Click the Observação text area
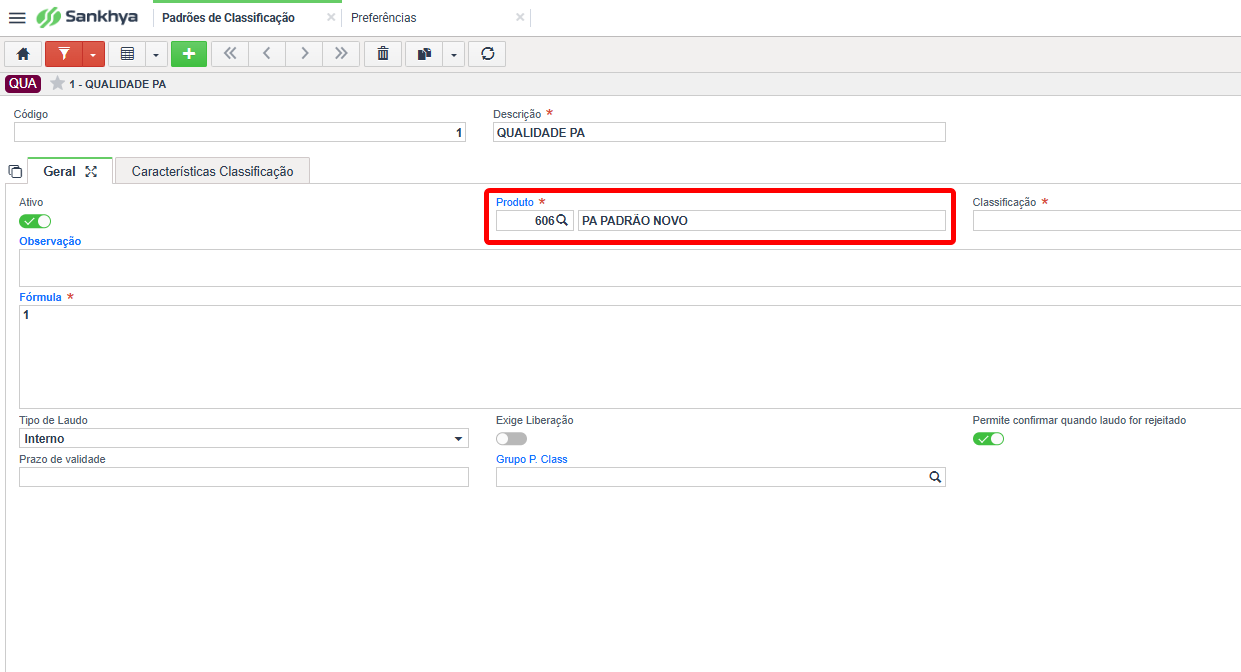Image resolution: width=1241 pixels, height=672 pixels. pyautogui.click(x=630, y=268)
